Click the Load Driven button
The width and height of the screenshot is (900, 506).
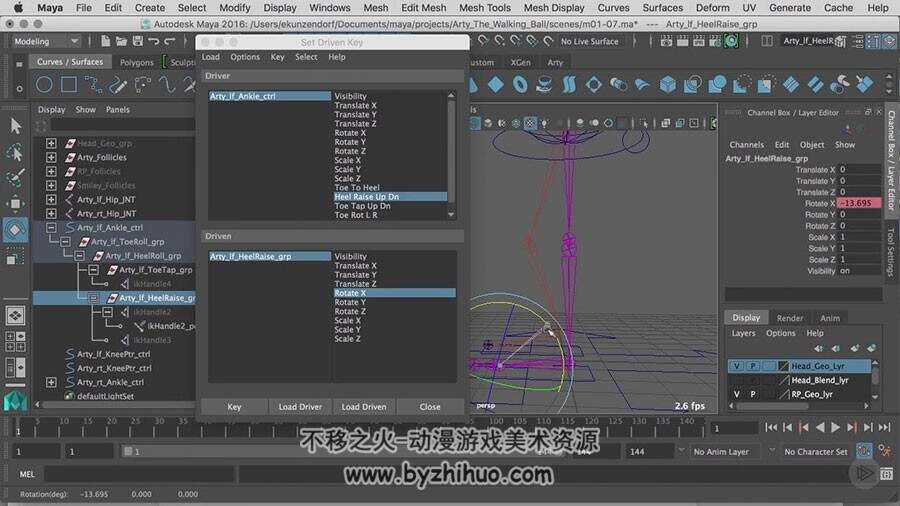pyautogui.click(x=364, y=407)
